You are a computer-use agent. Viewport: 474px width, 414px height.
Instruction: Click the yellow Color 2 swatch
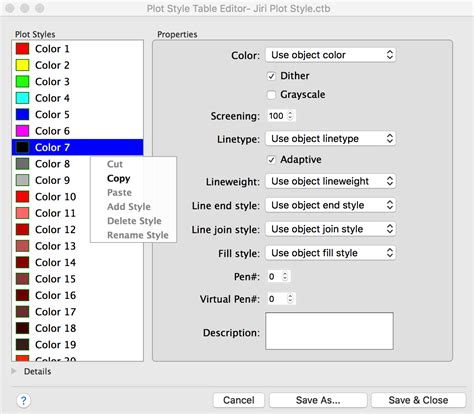pyautogui.click(x=22, y=65)
